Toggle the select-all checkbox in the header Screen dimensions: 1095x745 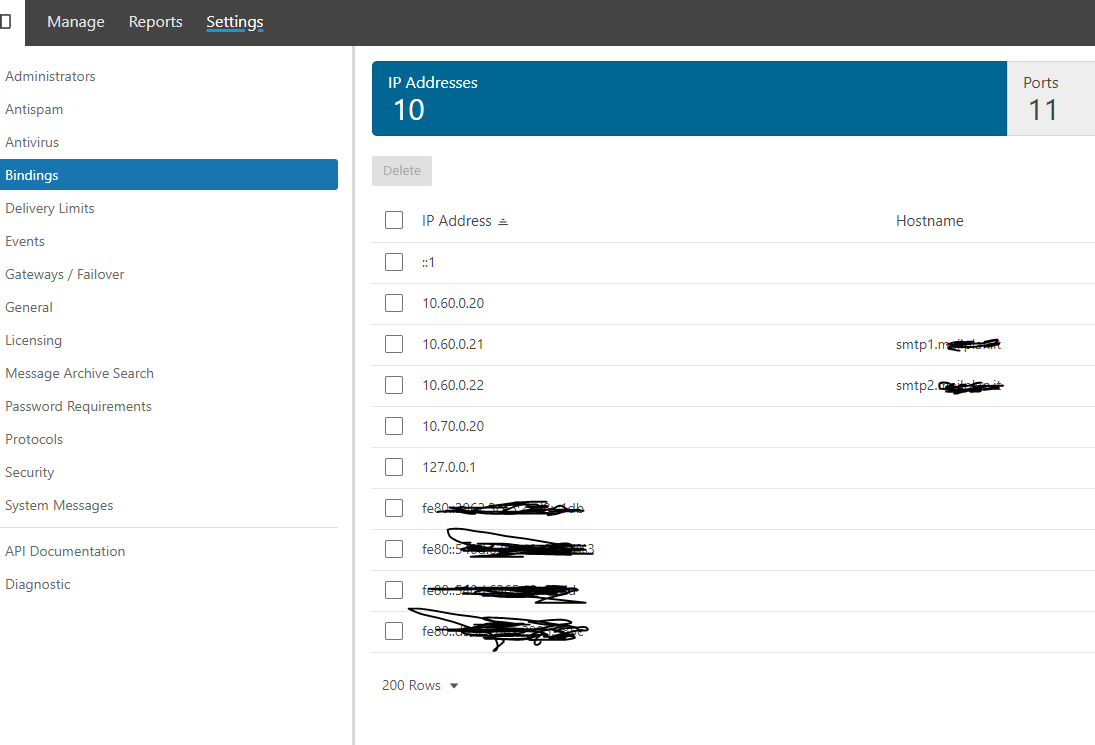click(x=394, y=221)
